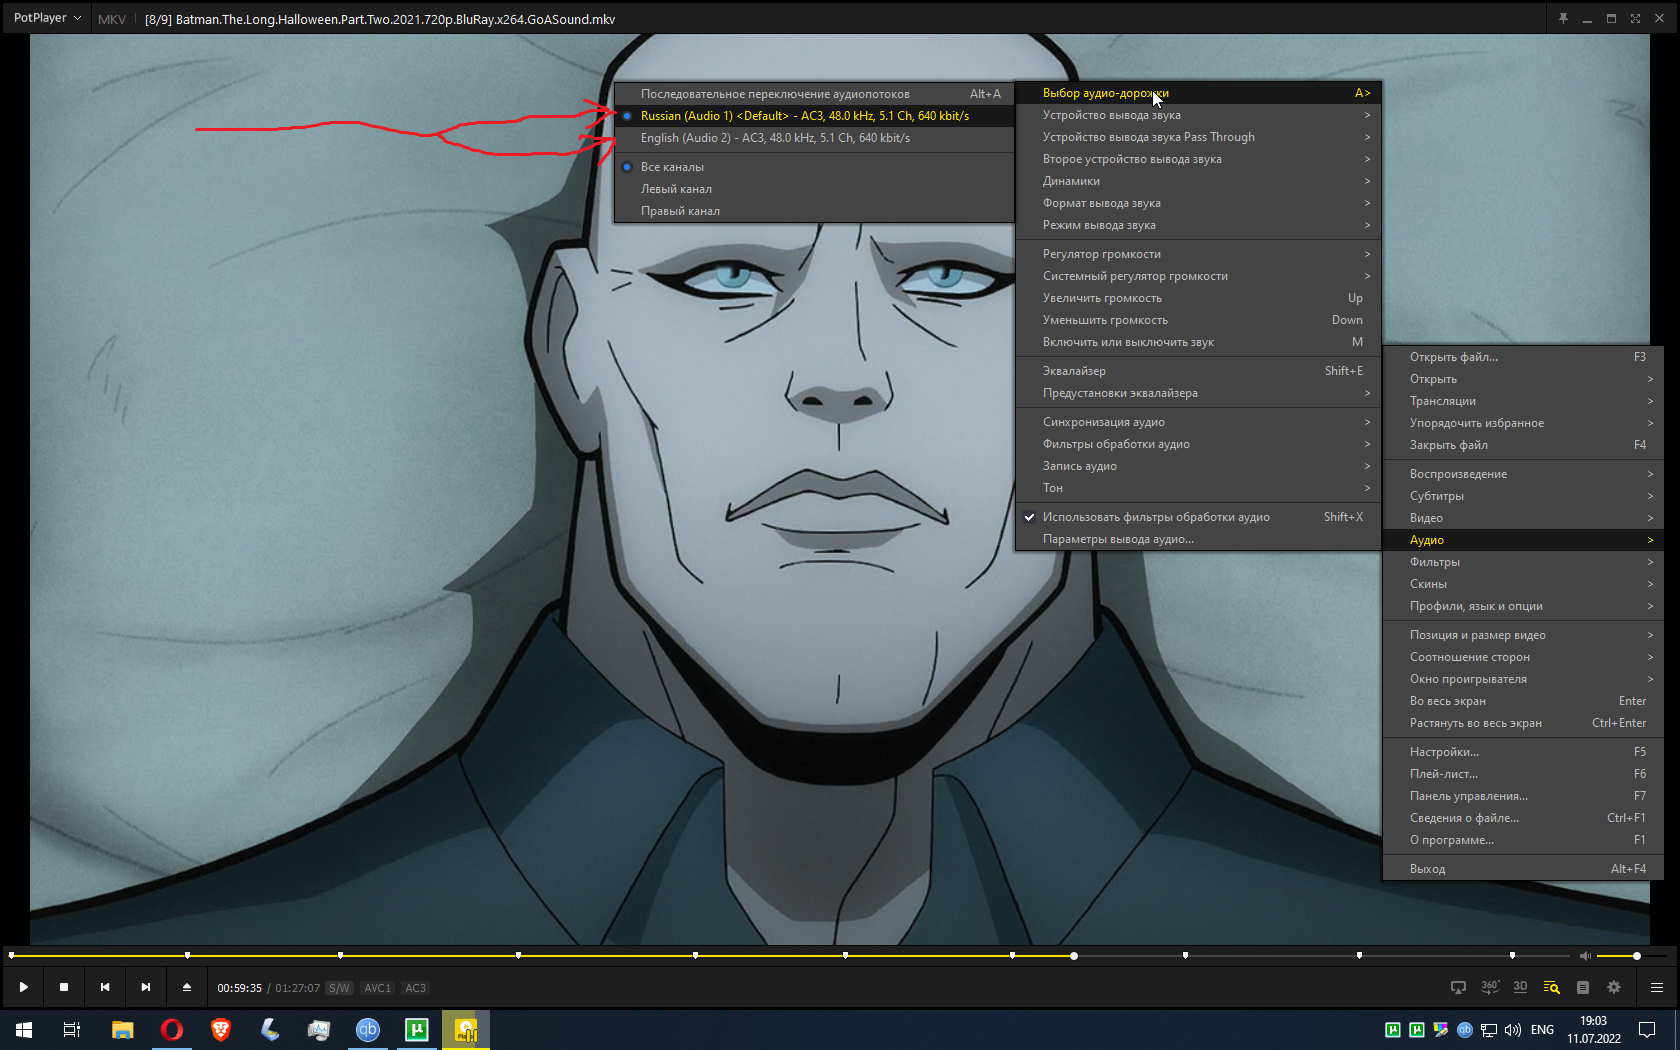Click the volume slider handle

pos(1637,956)
